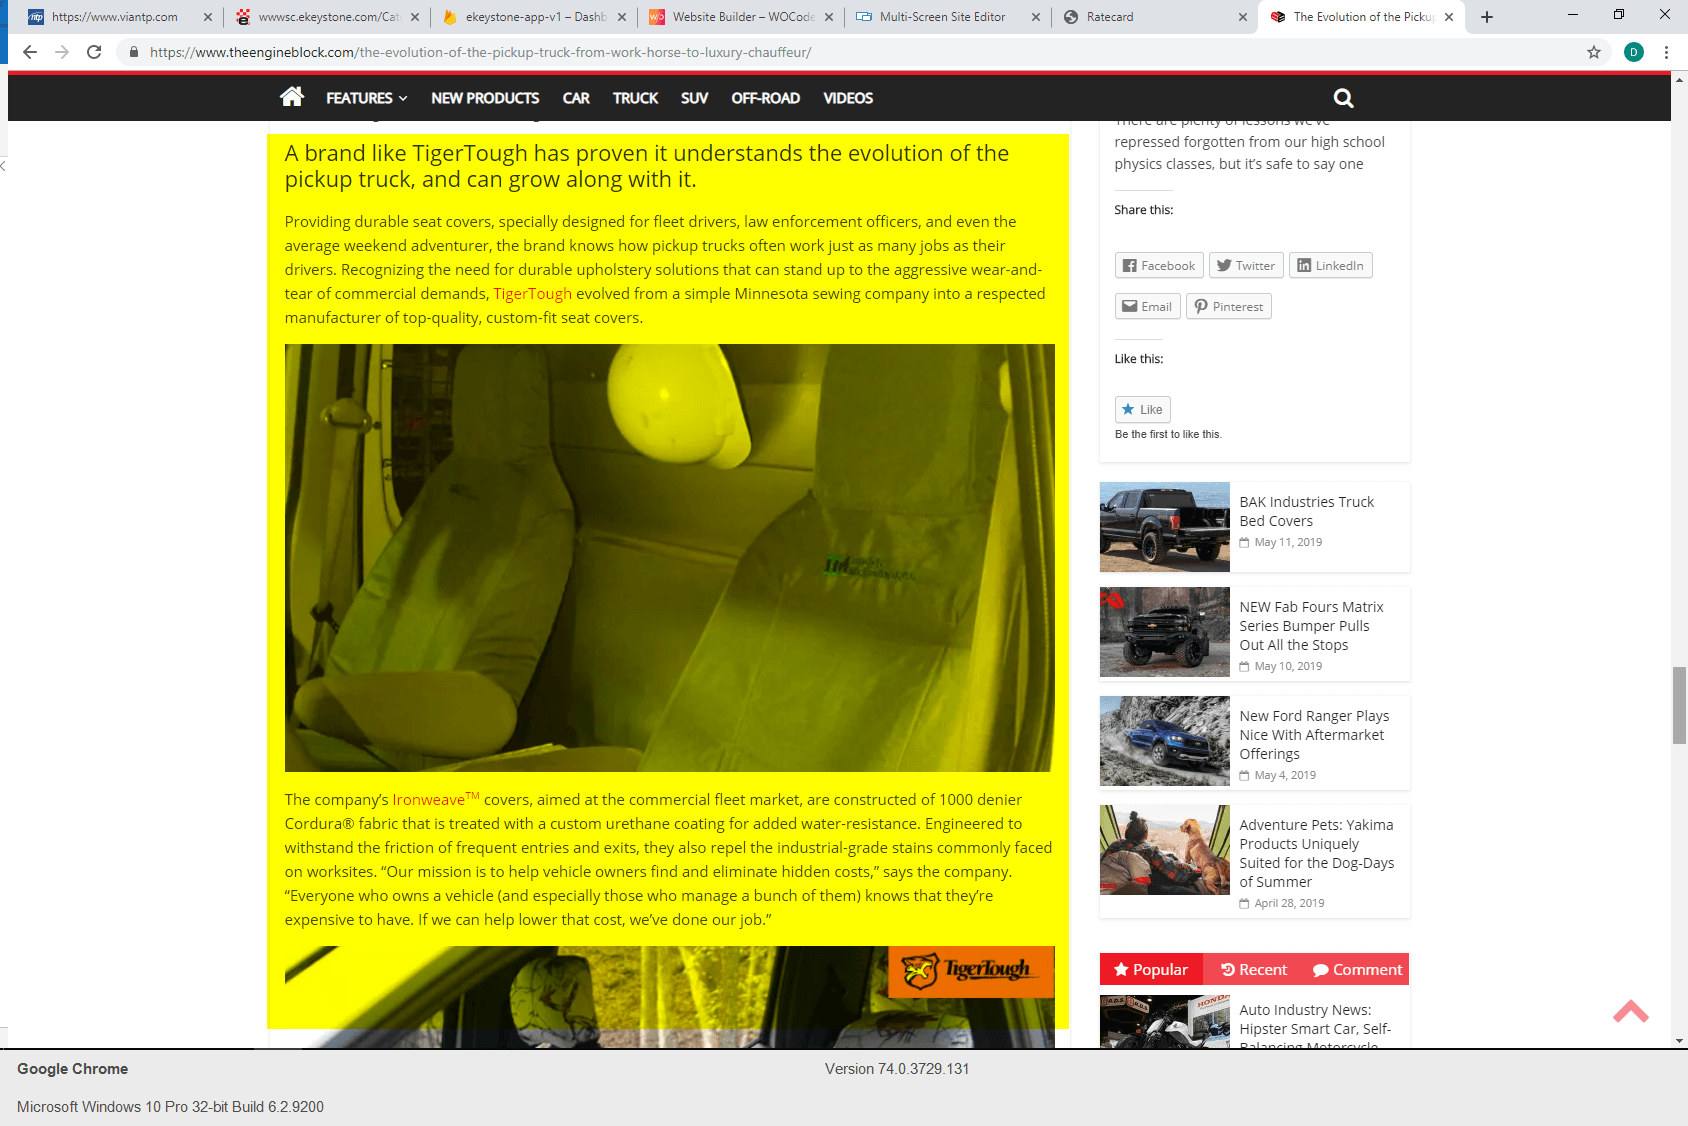Click the seat cover interior photo
Viewport: 1688px width, 1126px height.
(669, 558)
